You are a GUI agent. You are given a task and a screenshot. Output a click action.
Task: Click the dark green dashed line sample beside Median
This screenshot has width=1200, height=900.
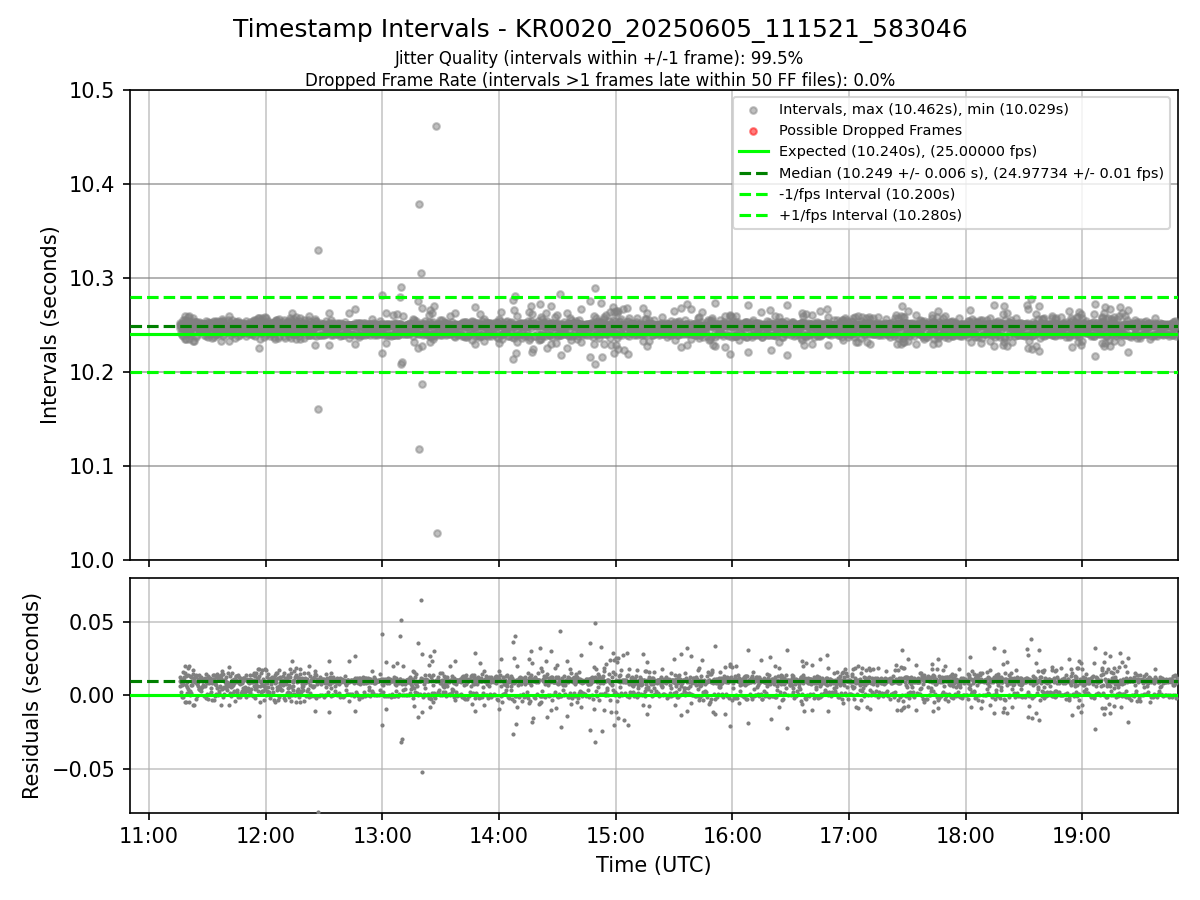click(753, 173)
